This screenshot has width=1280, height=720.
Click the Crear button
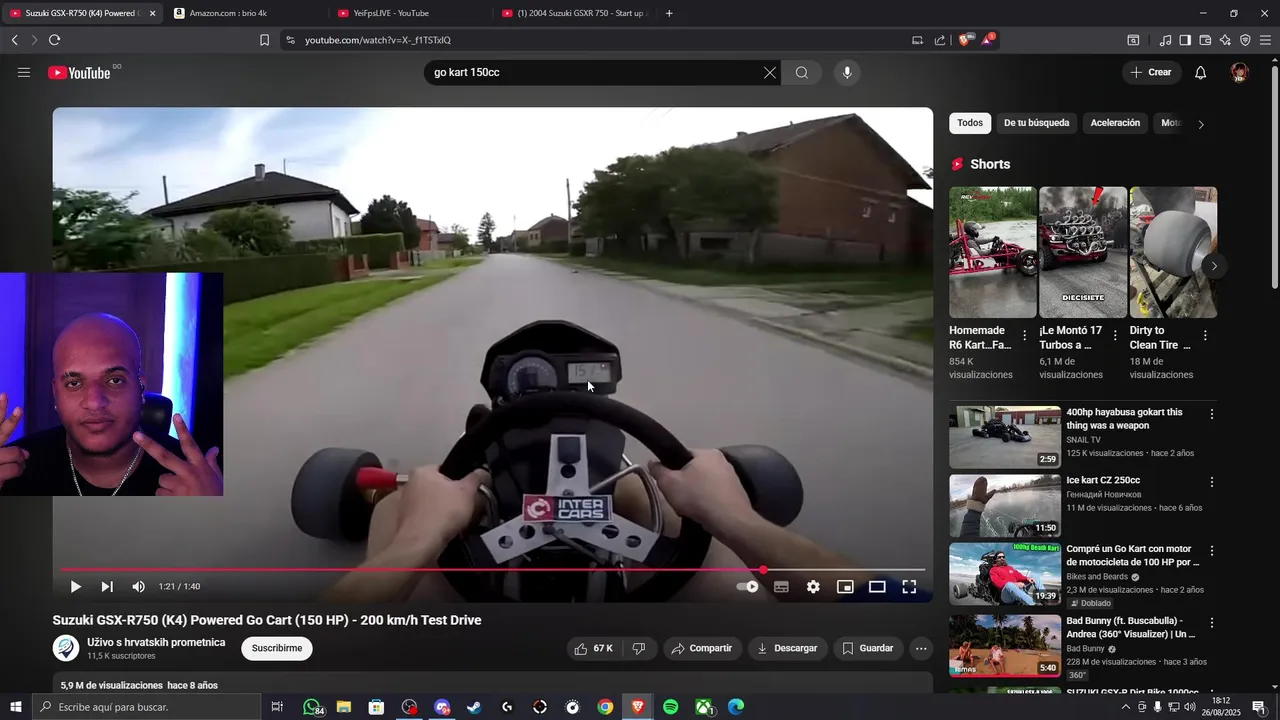(1151, 72)
